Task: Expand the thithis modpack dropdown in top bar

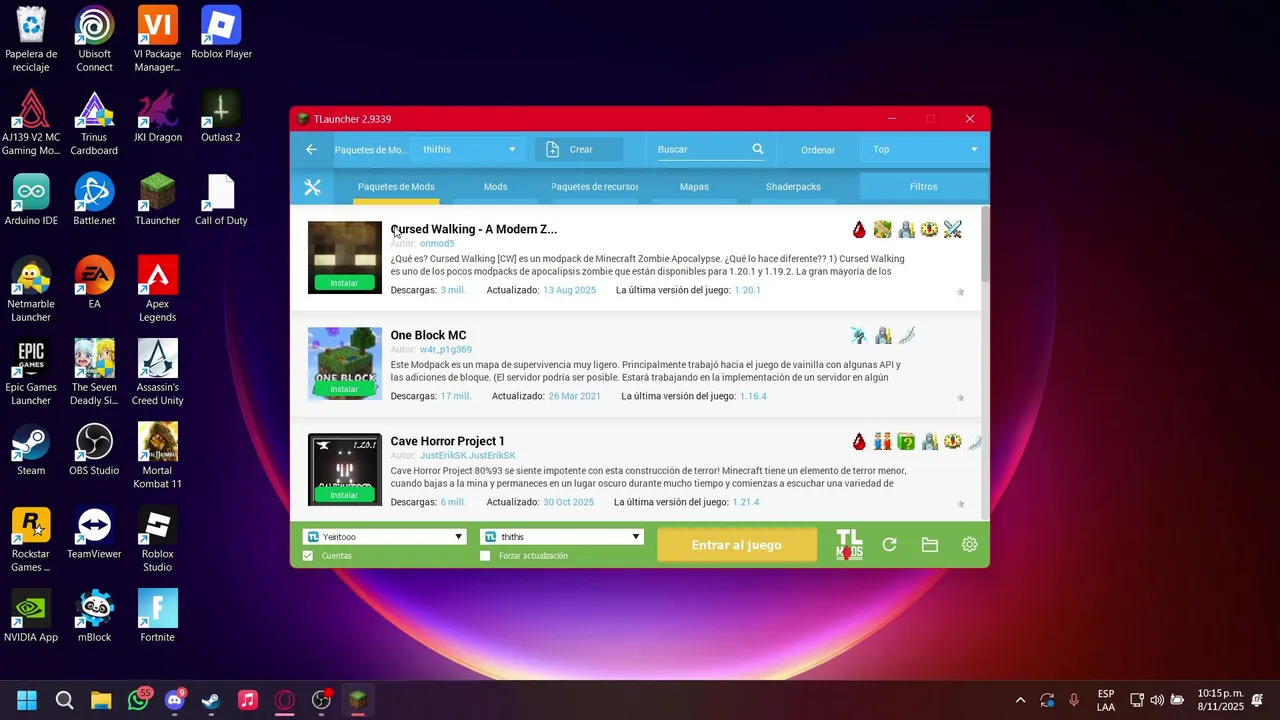Action: tap(467, 150)
